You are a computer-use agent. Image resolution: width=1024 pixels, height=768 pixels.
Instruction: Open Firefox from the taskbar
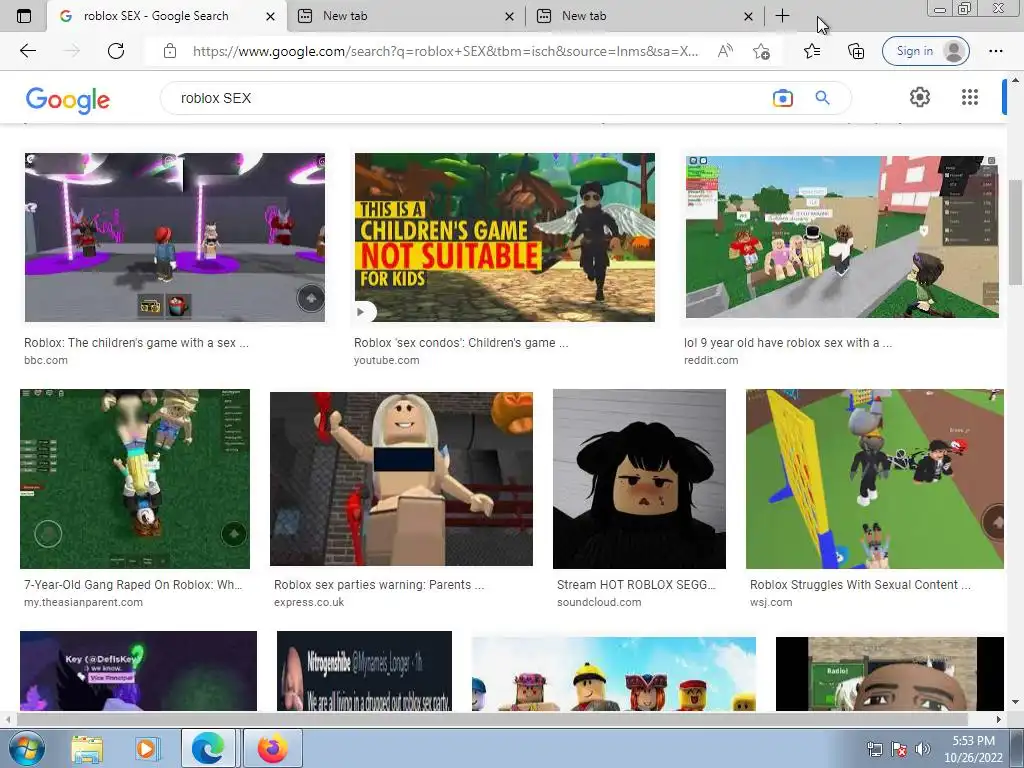point(273,748)
